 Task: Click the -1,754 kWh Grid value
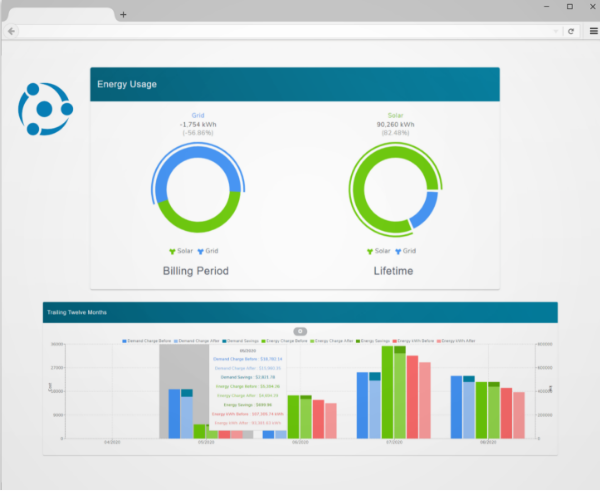pyautogui.click(x=198, y=124)
